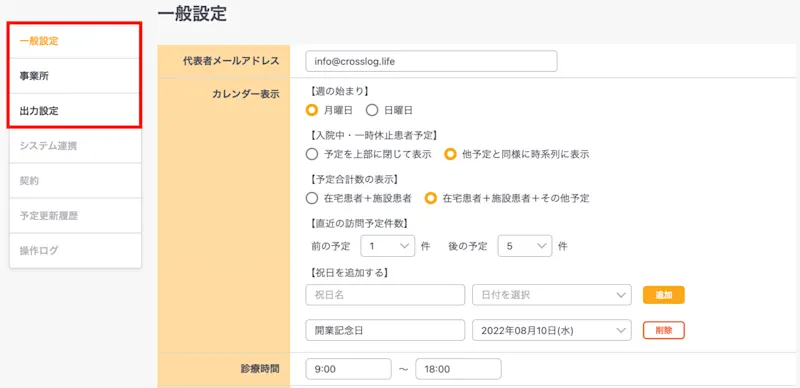Viewport: 800px width, 388px height.
Task: Open 予定更新履歴 in the sidebar
Action: coord(75,216)
